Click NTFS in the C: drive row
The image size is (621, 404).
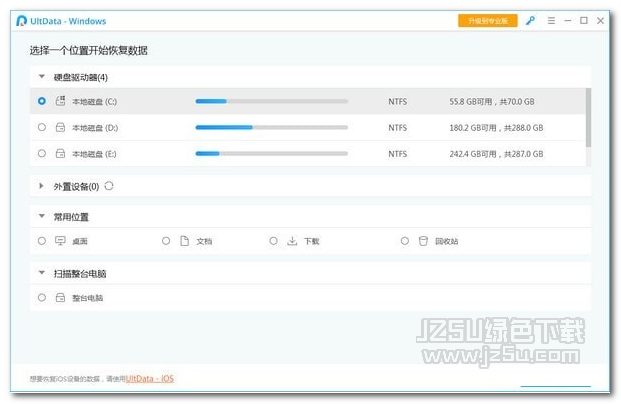pyautogui.click(x=397, y=102)
